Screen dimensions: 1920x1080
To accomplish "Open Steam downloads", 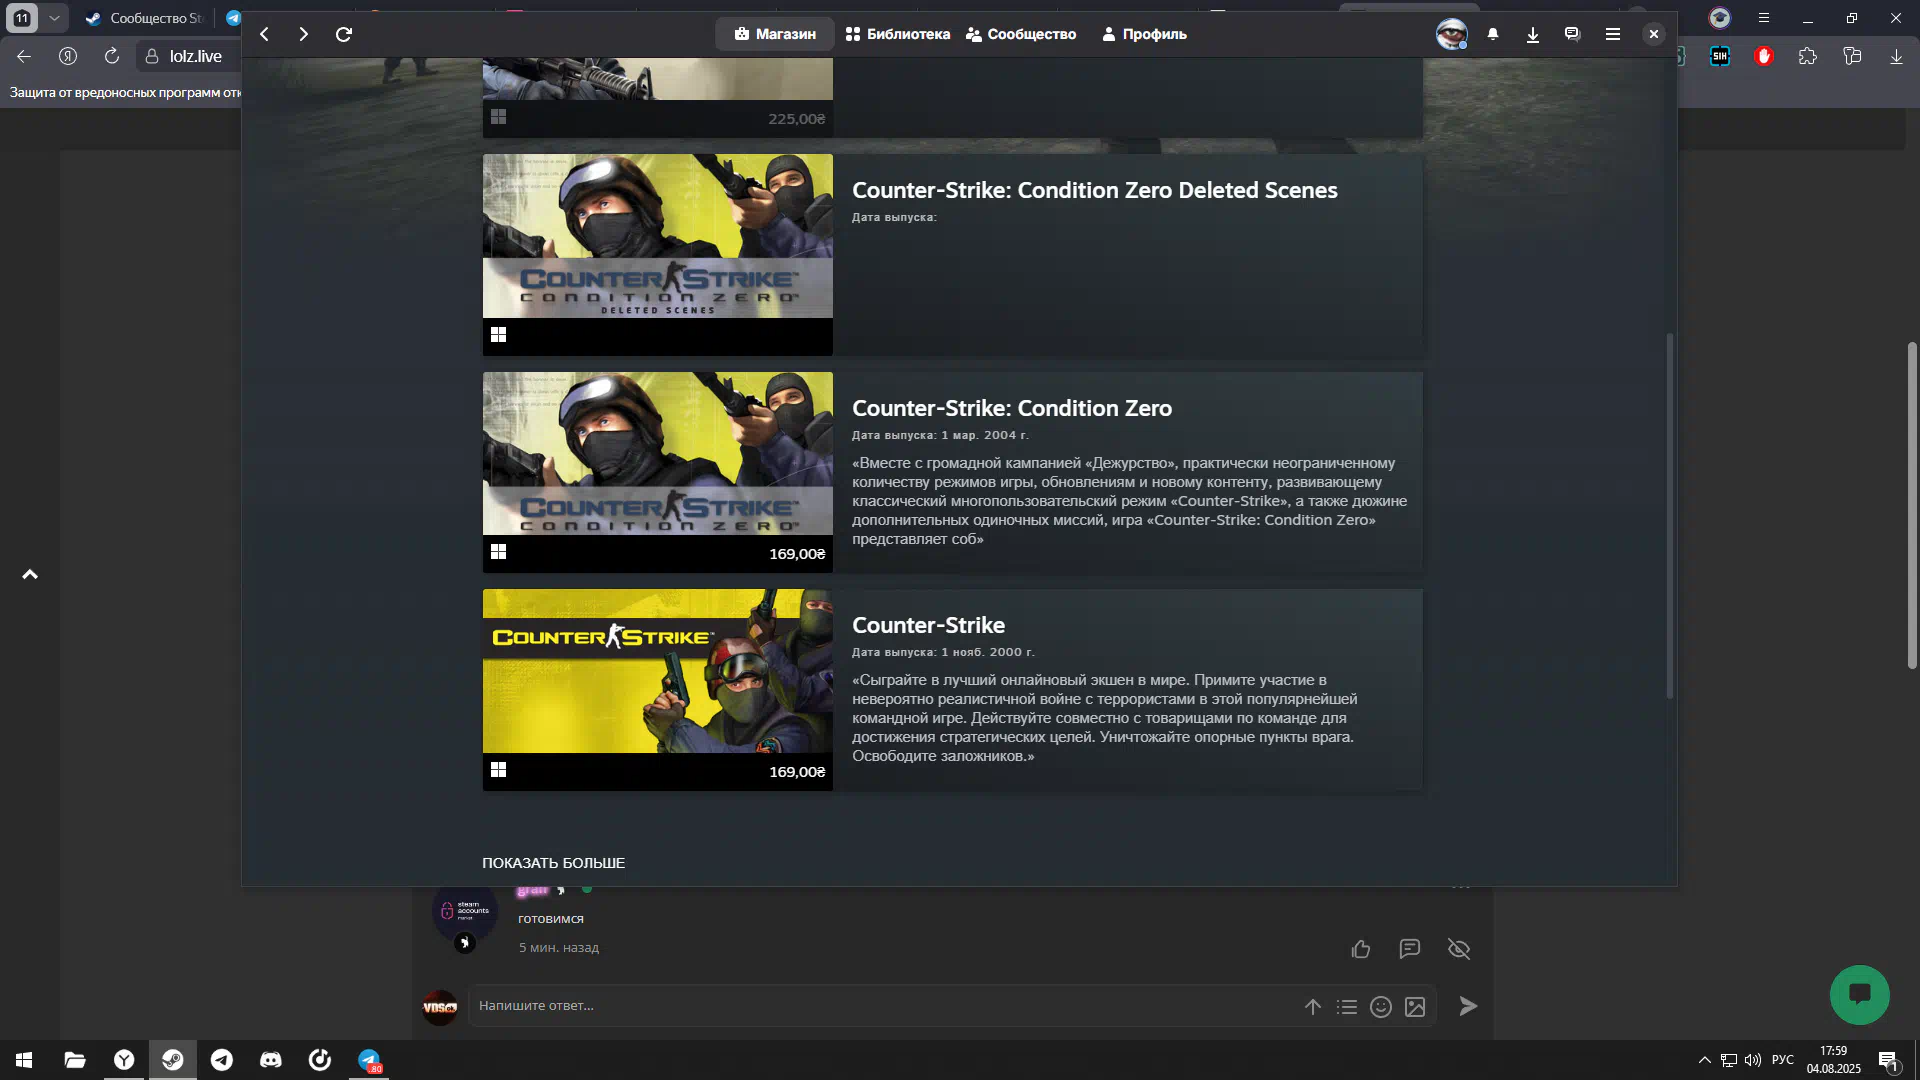I will click(1532, 34).
